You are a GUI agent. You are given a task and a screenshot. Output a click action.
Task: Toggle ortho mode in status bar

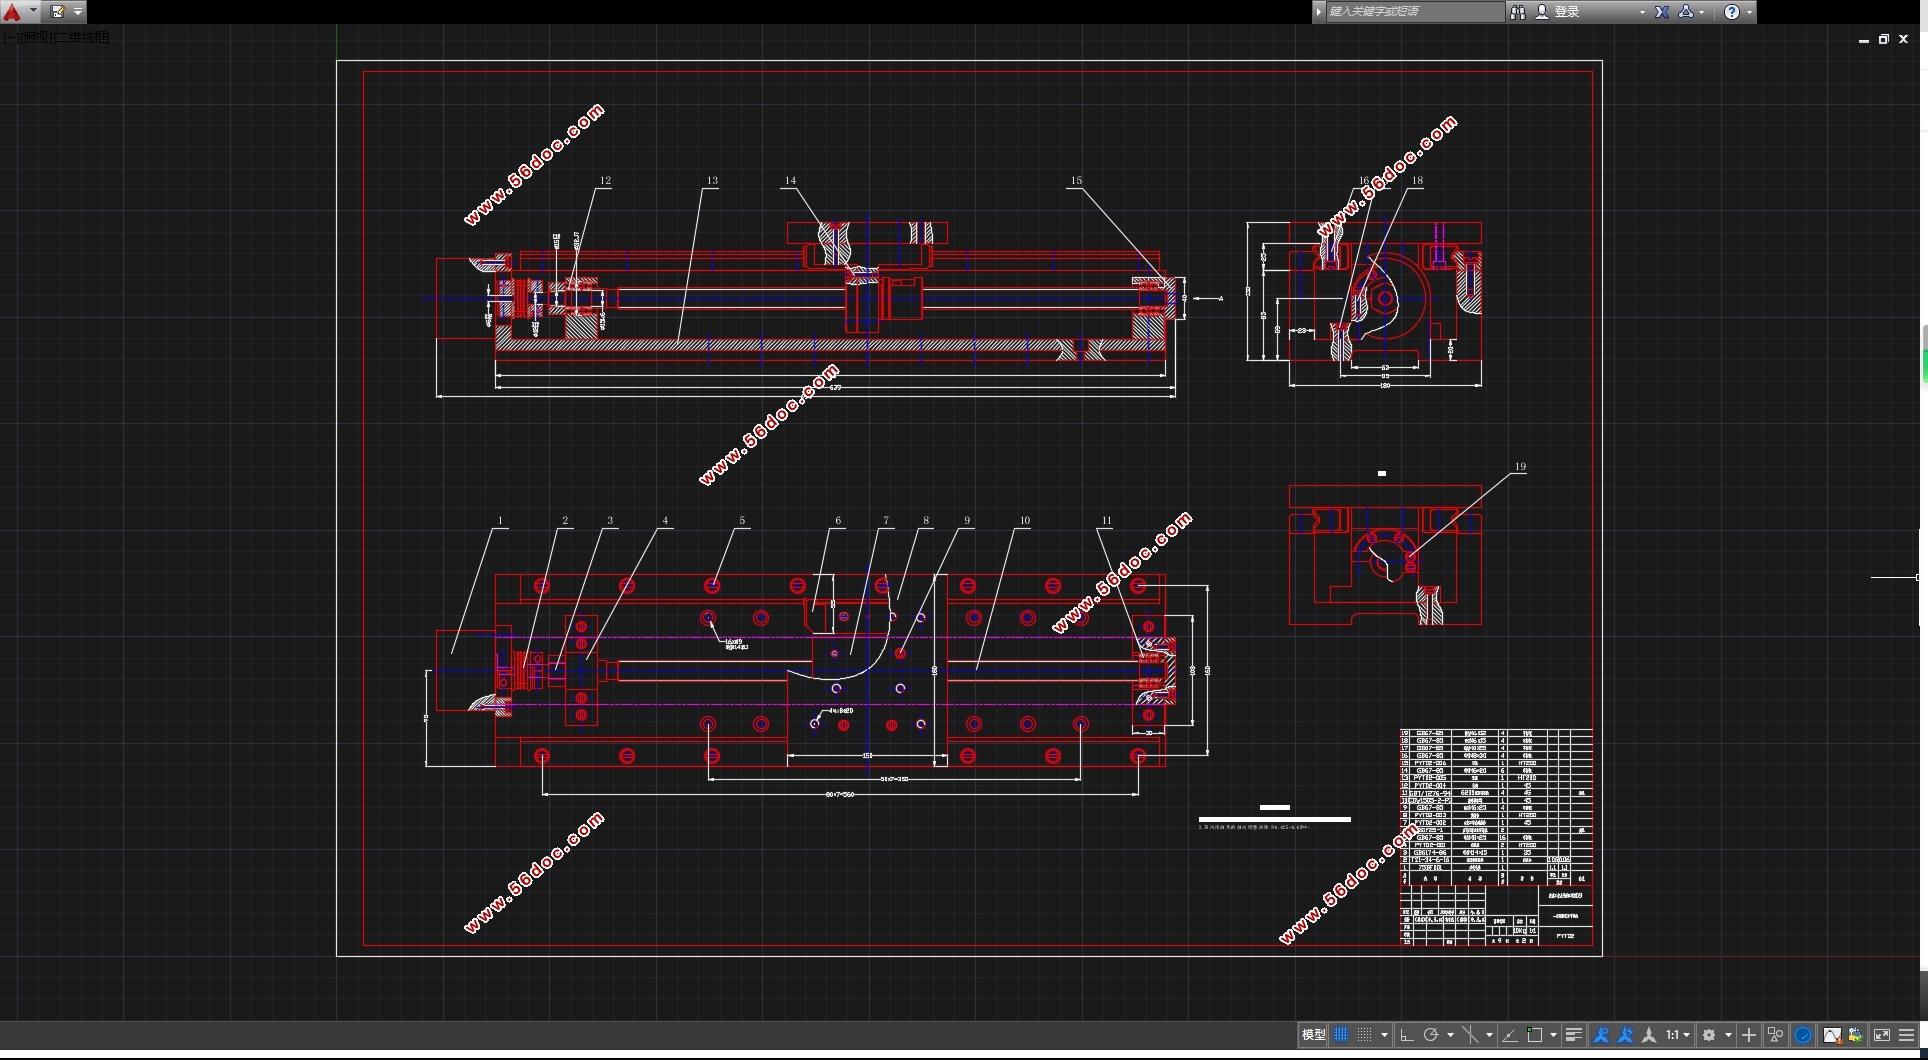pyautogui.click(x=1407, y=1035)
